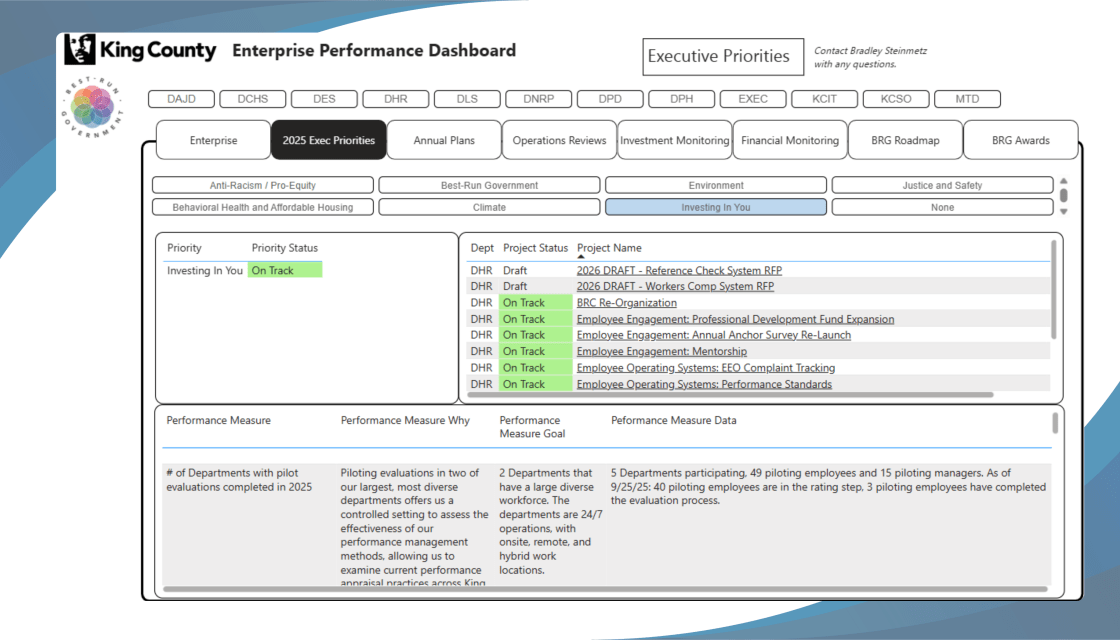This screenshot has width=1120, height=640.
Task: Select the DHR department button
Action: (x=395, y=99)
